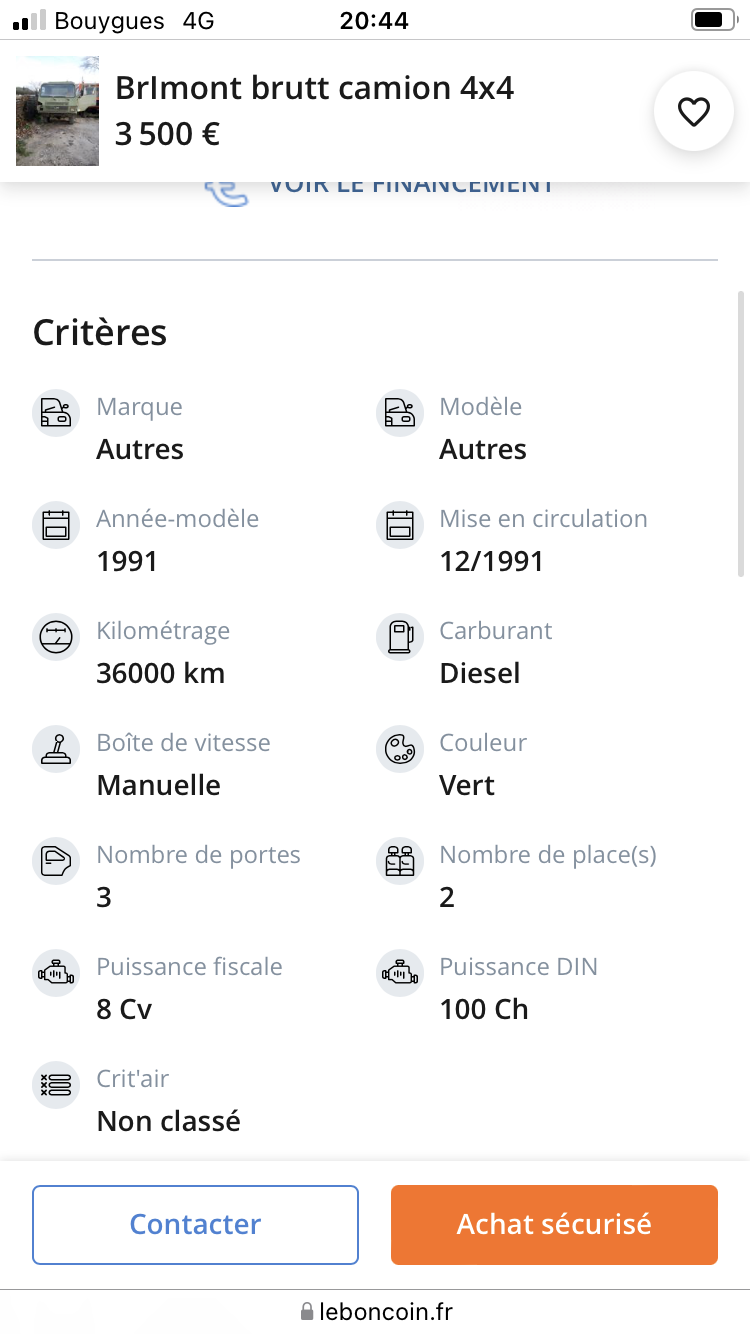Tap the Crit'air list icon

pos(56,1085)
